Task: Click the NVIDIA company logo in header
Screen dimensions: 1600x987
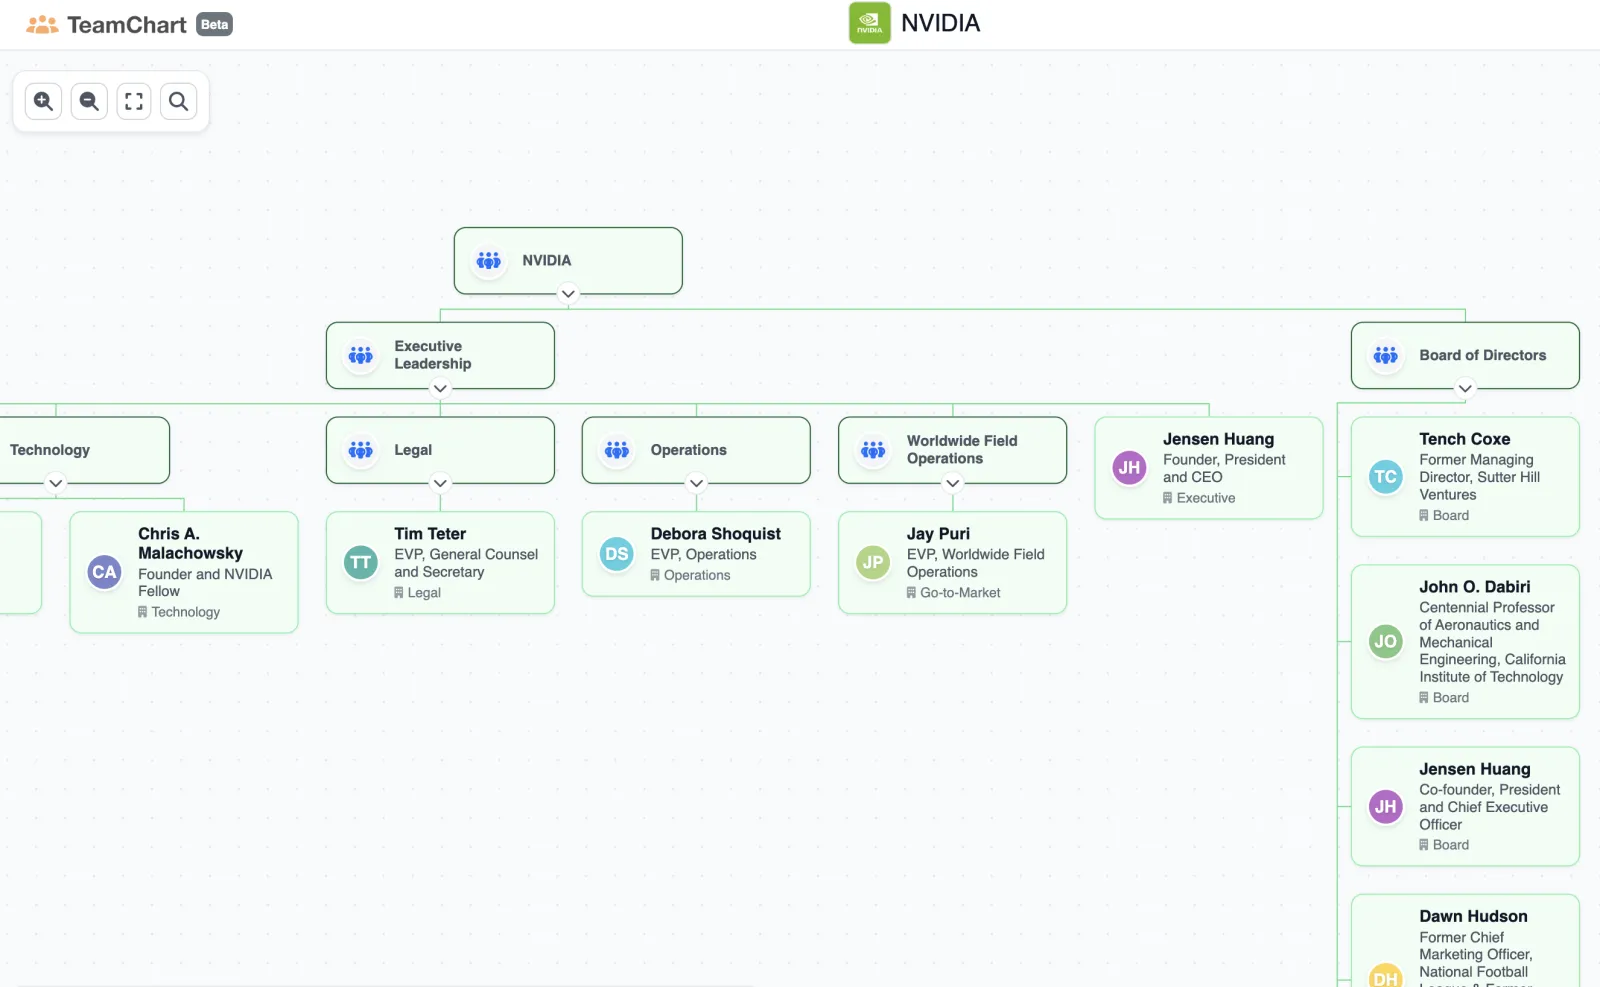Action: (x=870, y=23)
